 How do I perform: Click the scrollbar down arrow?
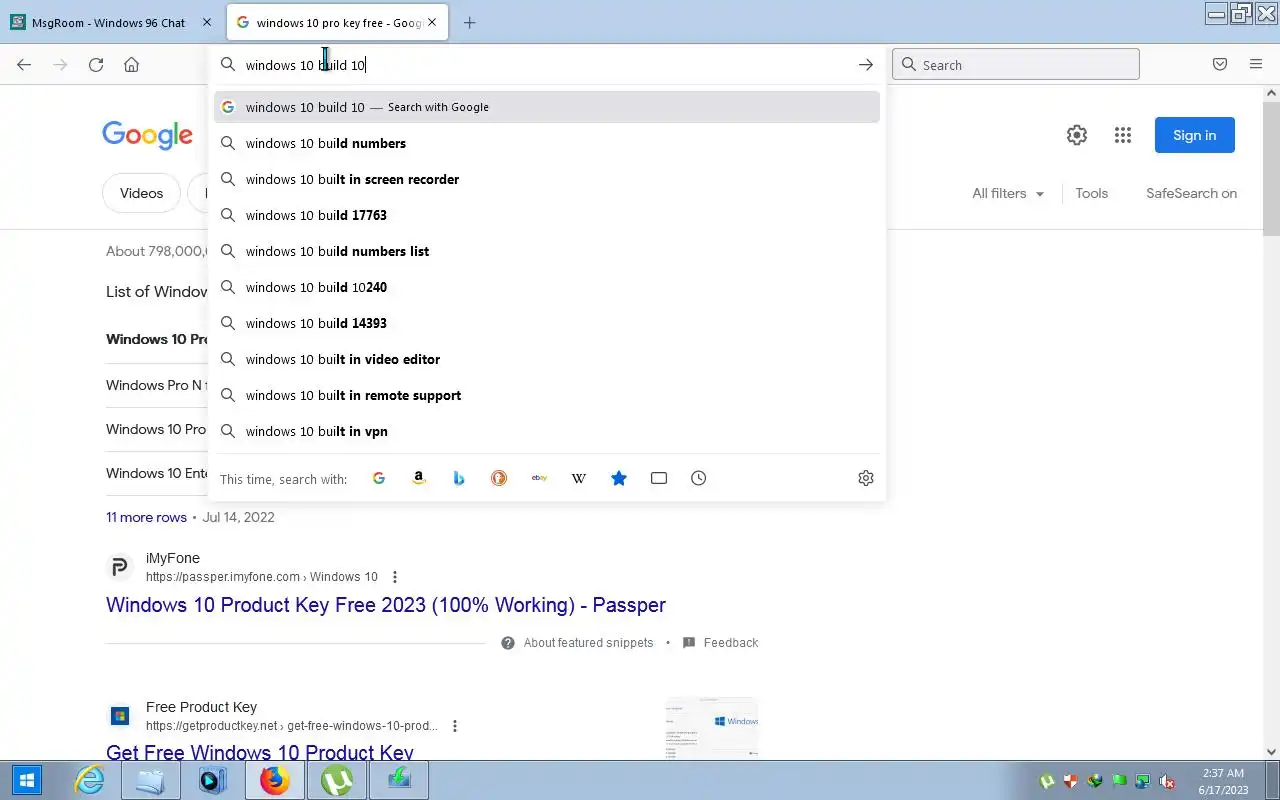pyautogui.click(x=1272, y=752)
